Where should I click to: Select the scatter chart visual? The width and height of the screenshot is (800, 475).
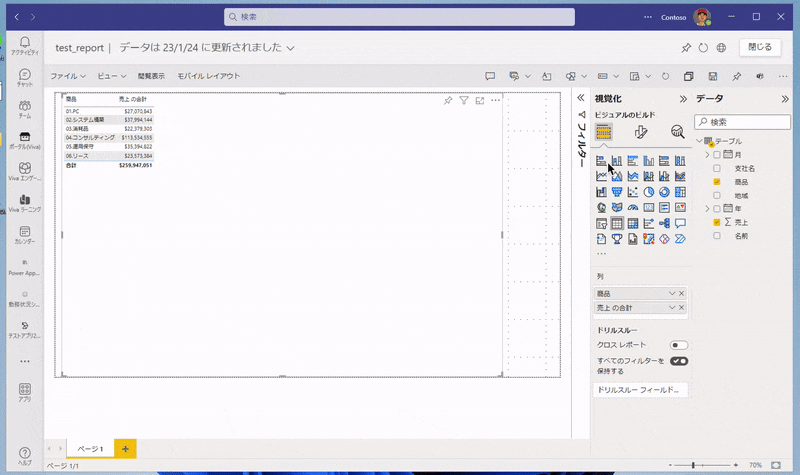[x=633, y=192]
